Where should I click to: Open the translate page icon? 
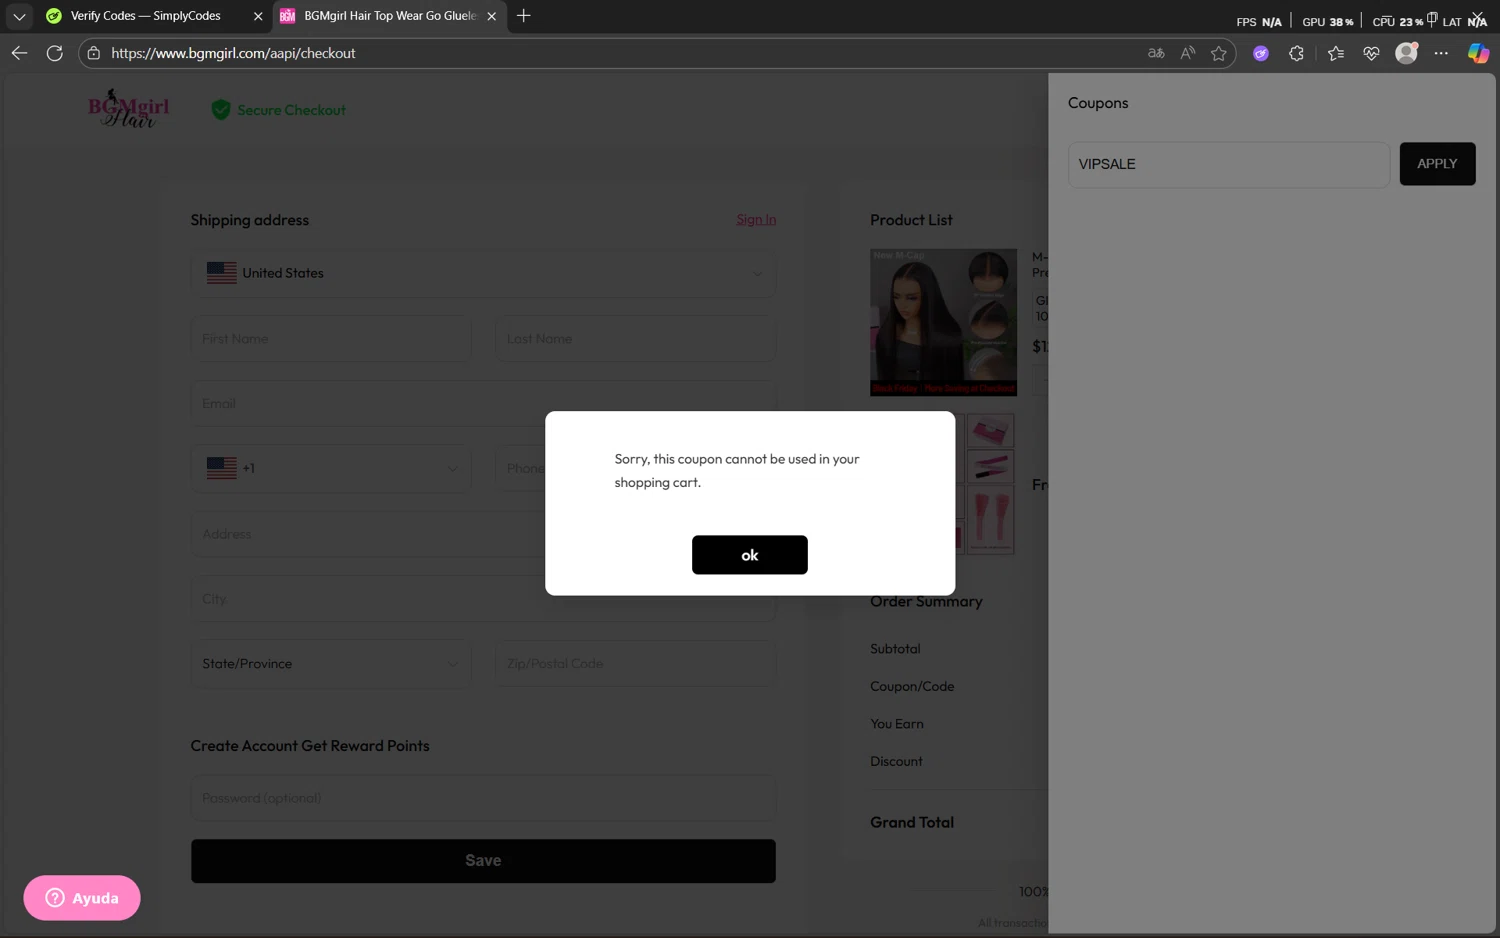pyautogui.click(x=1156, y=53)
